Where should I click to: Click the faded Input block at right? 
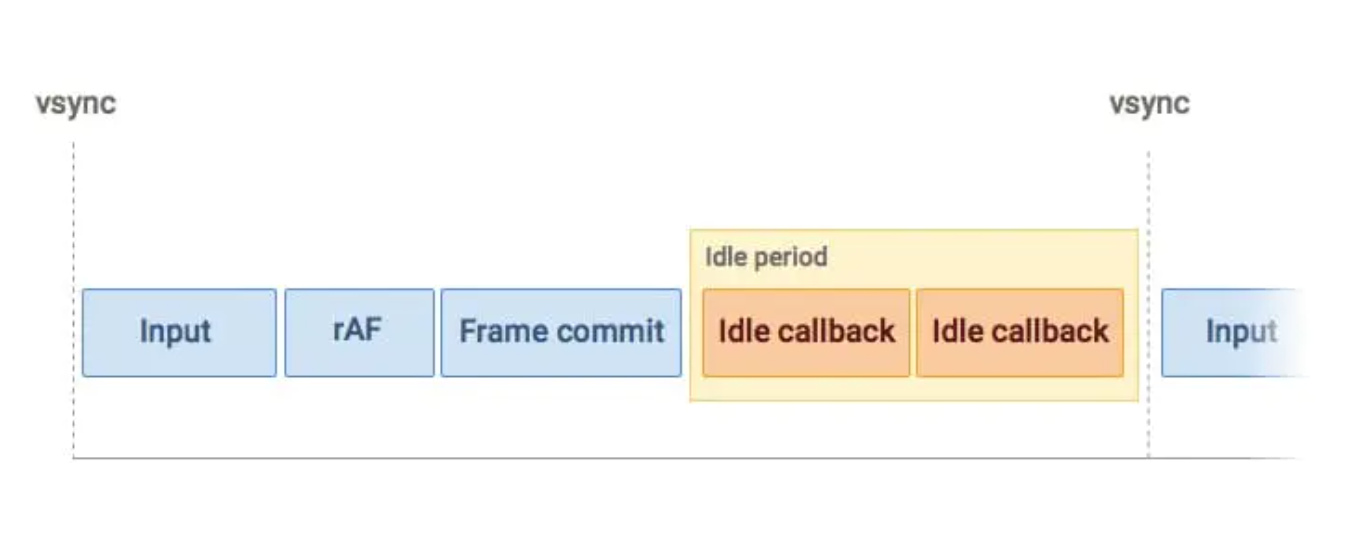tap(1234, 333)
